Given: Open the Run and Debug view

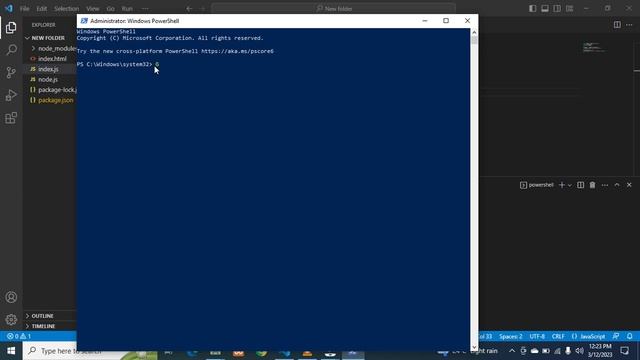Looking at the screenshot, I should coord(11,95).
